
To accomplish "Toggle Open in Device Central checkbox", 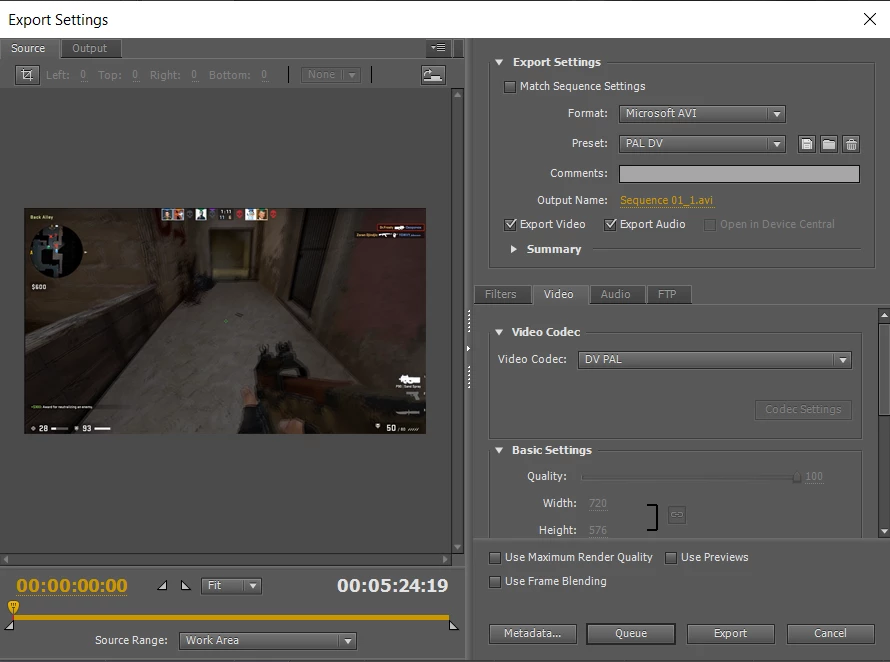I will tap(710, 225).
